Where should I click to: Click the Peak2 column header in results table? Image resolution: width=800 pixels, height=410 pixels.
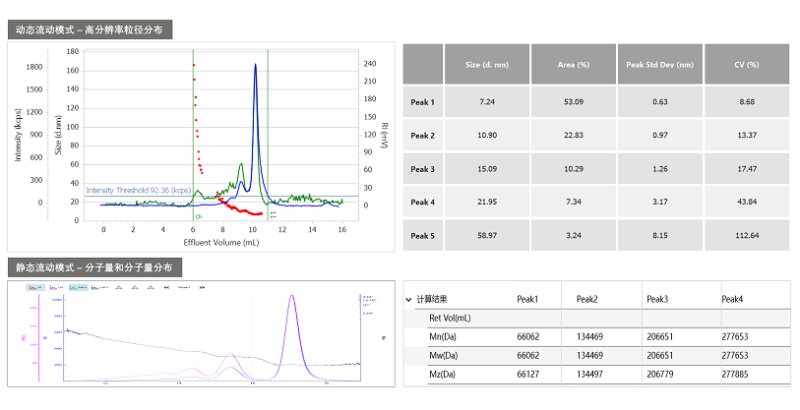(x=589, y=299)
